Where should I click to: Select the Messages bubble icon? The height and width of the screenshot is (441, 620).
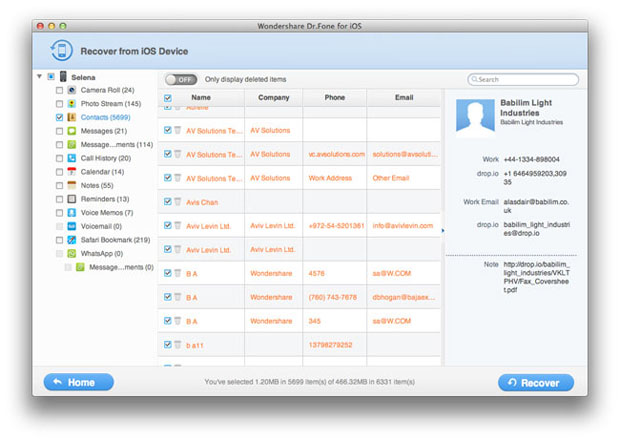(72, 131)
